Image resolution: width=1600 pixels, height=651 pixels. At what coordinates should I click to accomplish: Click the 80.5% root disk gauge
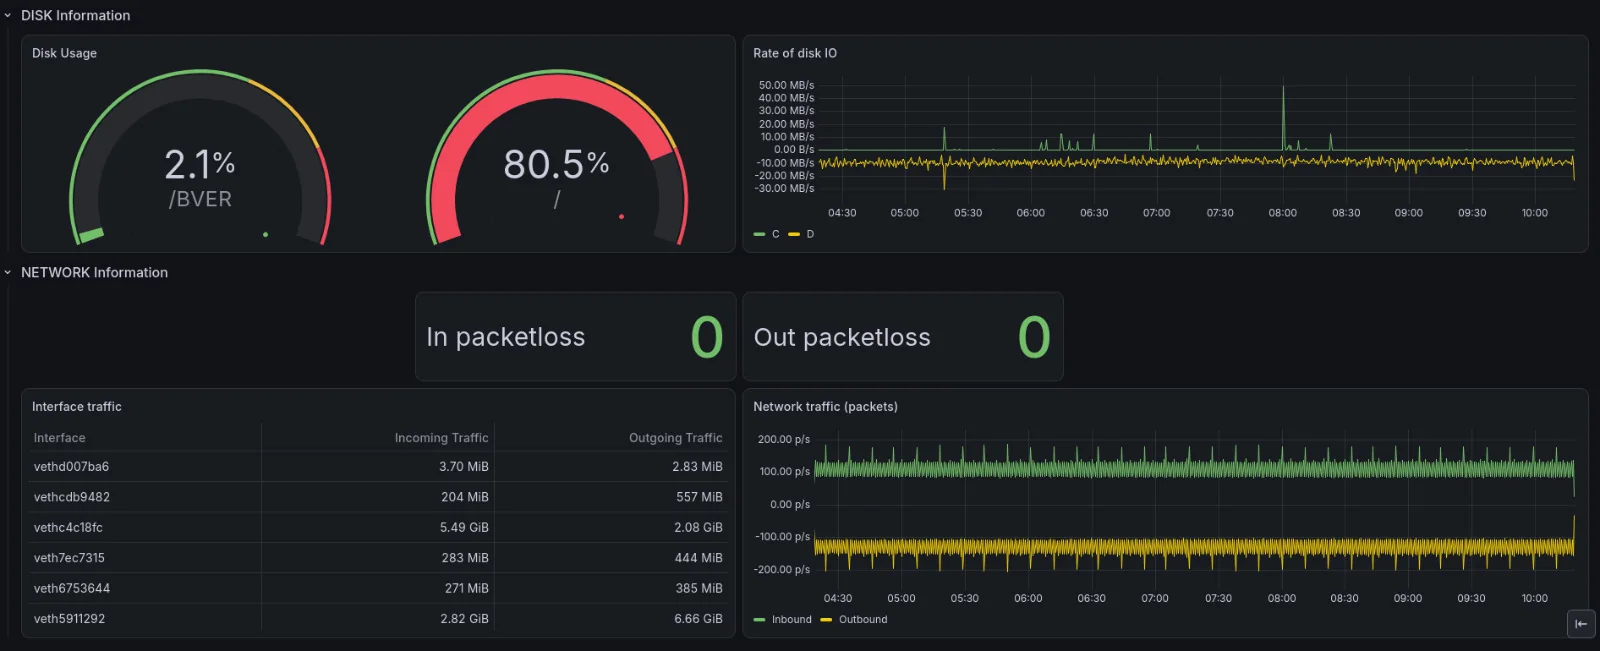557,158
